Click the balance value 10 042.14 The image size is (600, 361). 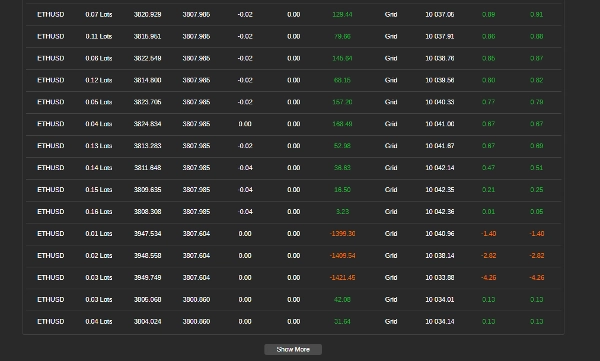point(440,168)
